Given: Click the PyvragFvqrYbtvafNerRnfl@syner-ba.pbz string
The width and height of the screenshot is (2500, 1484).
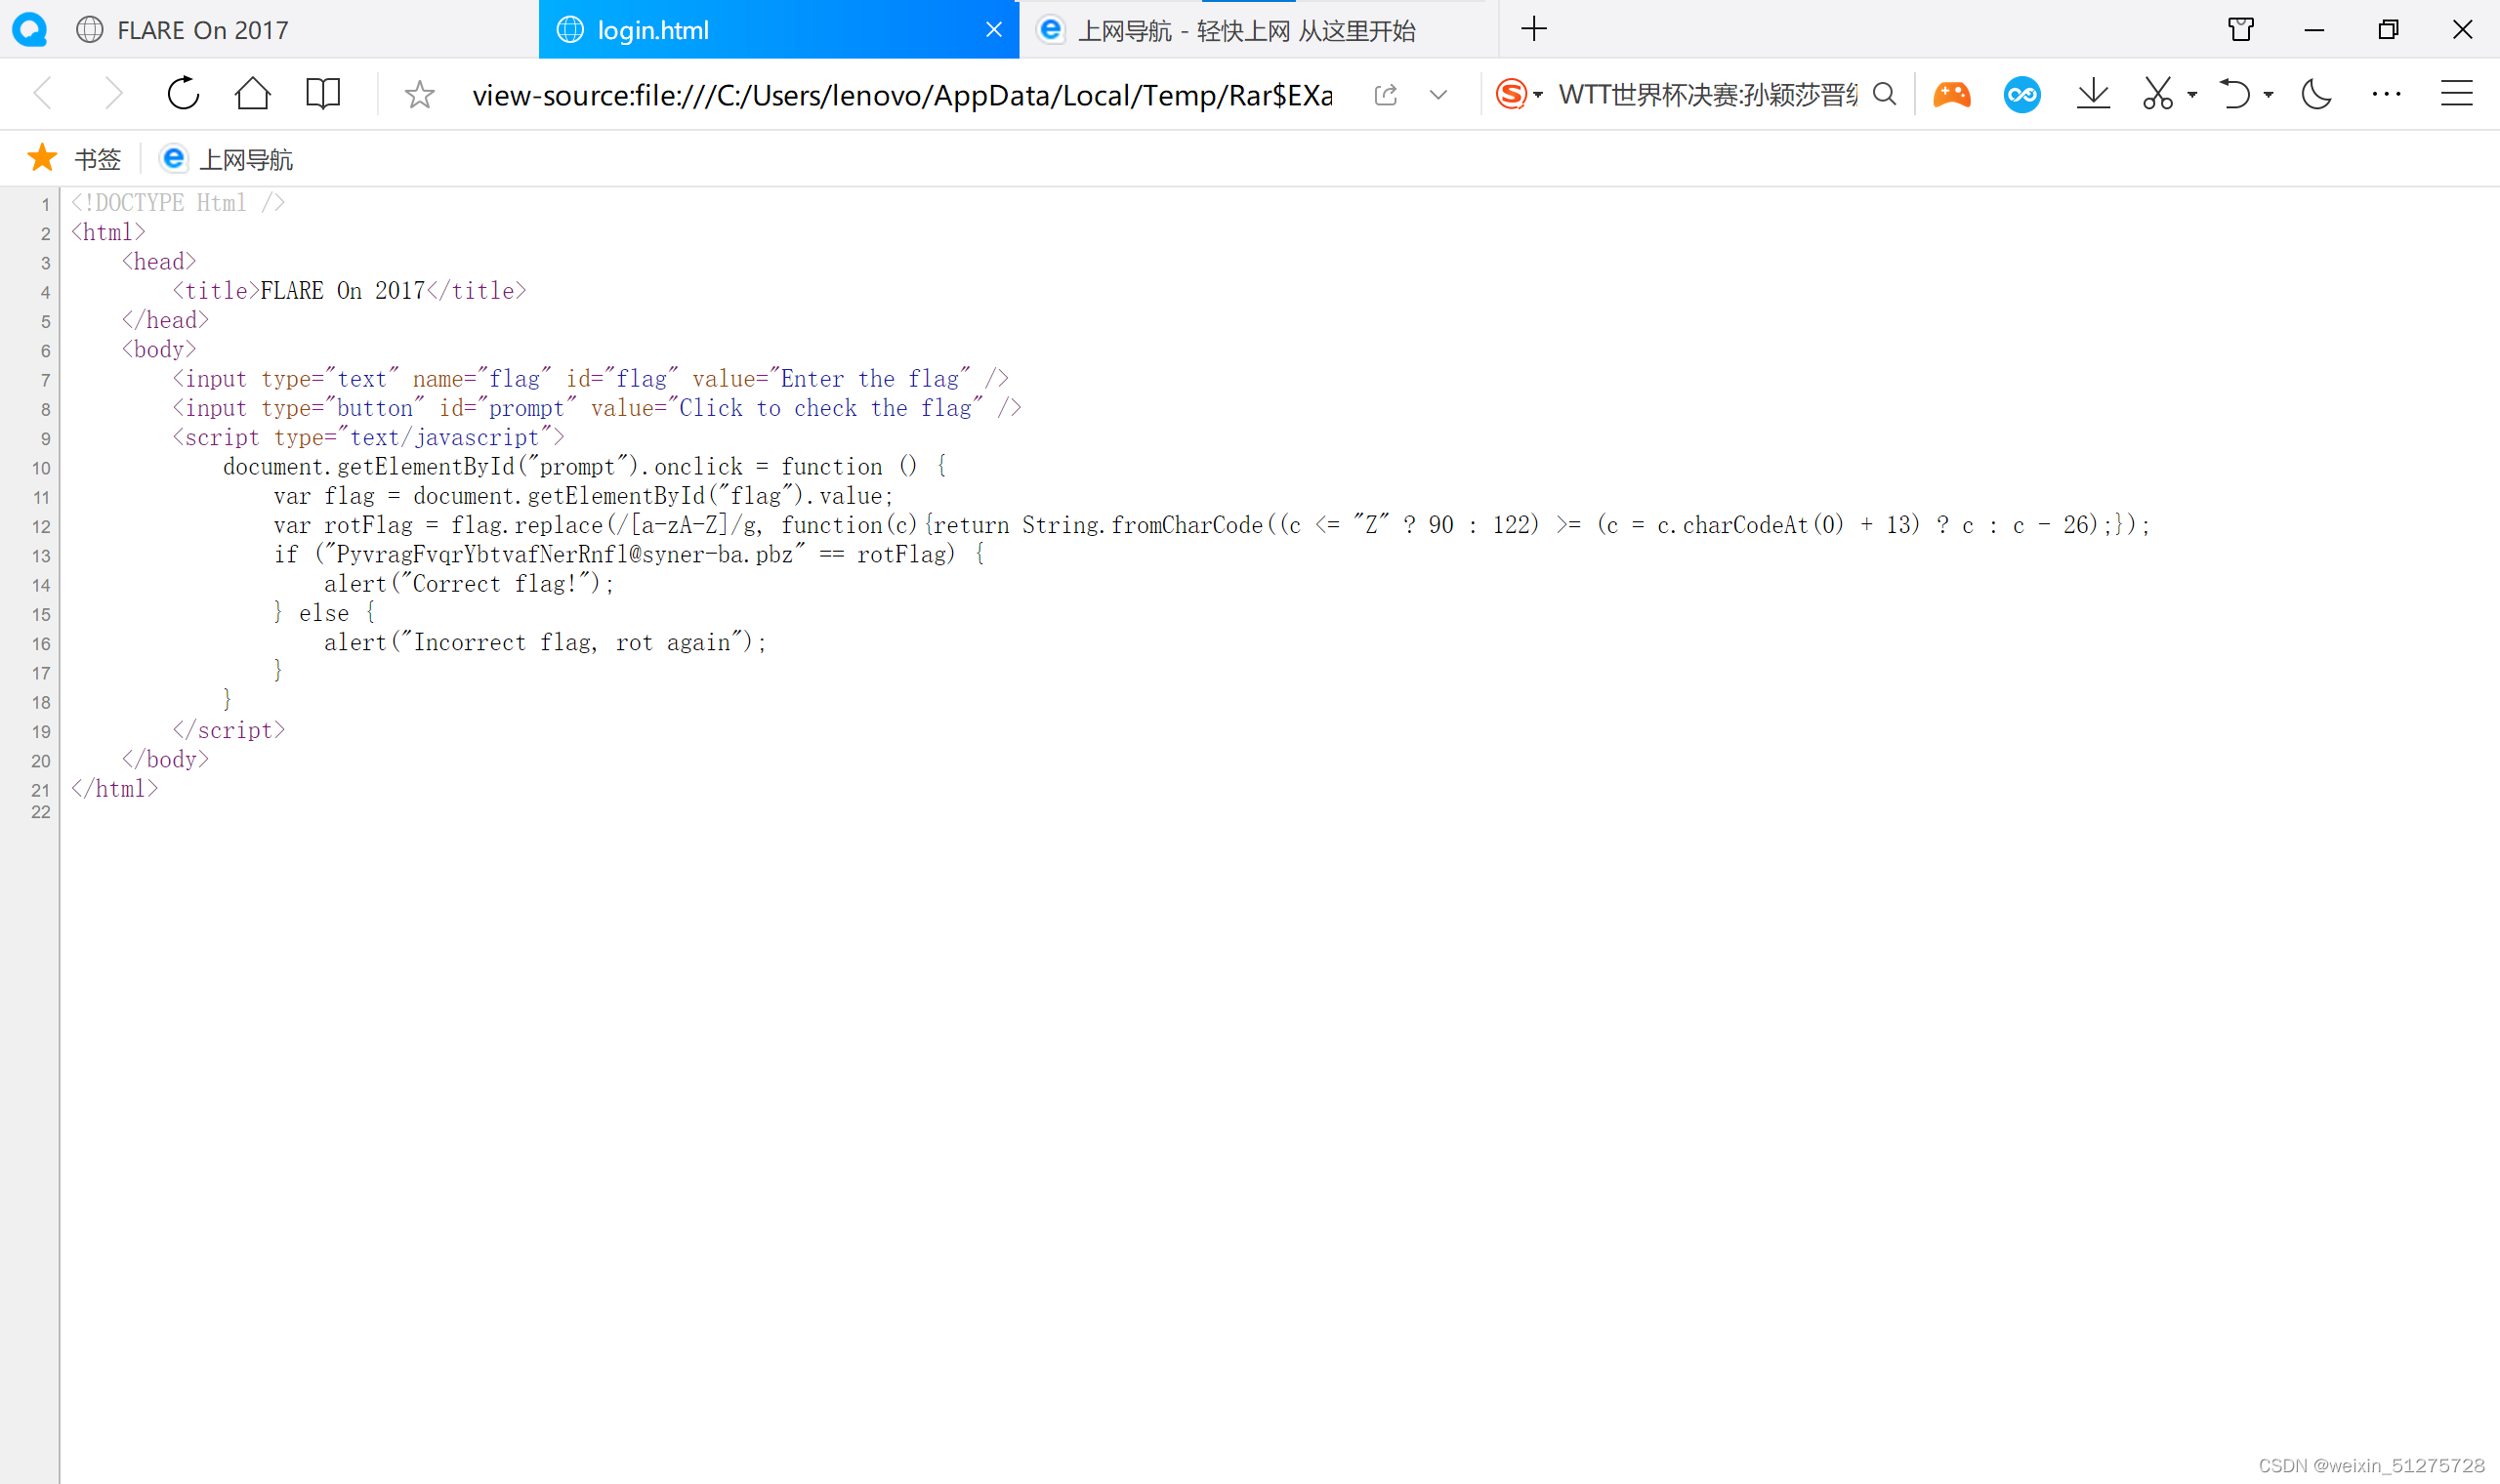Looking at the screenshot, I should click(564, 555).
